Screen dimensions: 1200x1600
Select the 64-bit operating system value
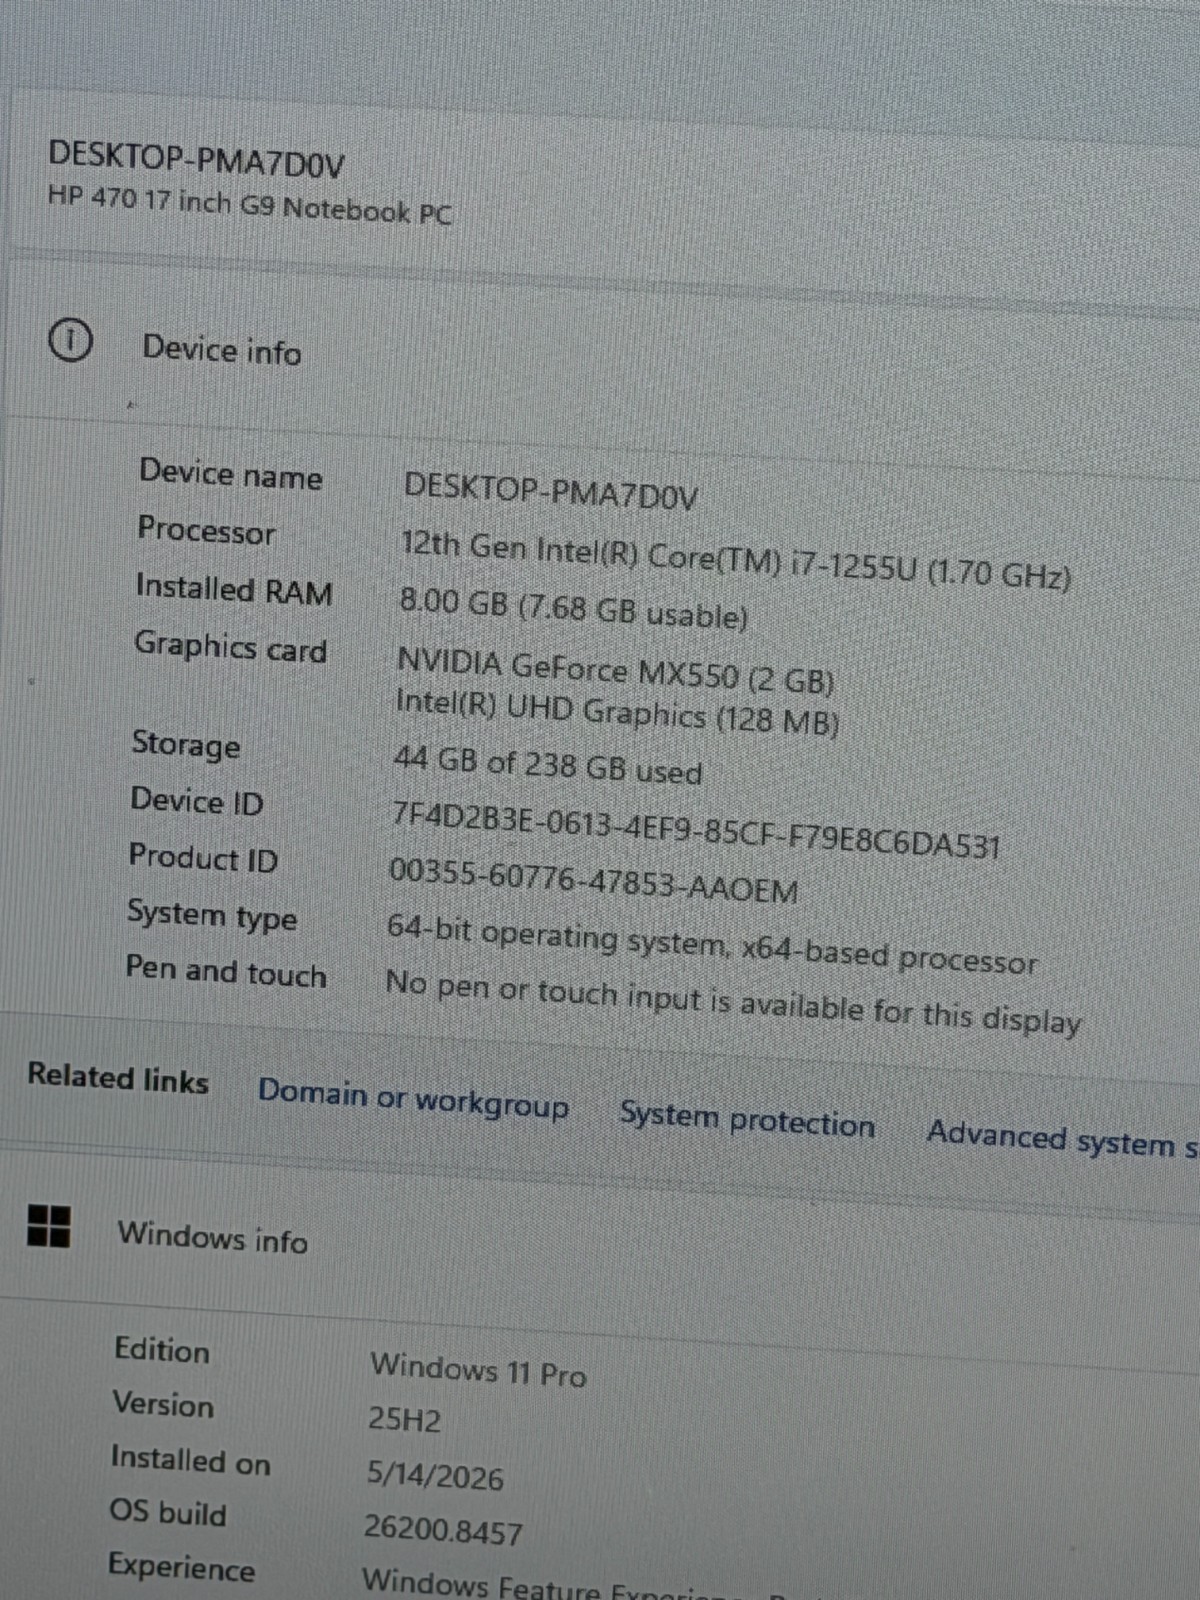coord(712,945)
